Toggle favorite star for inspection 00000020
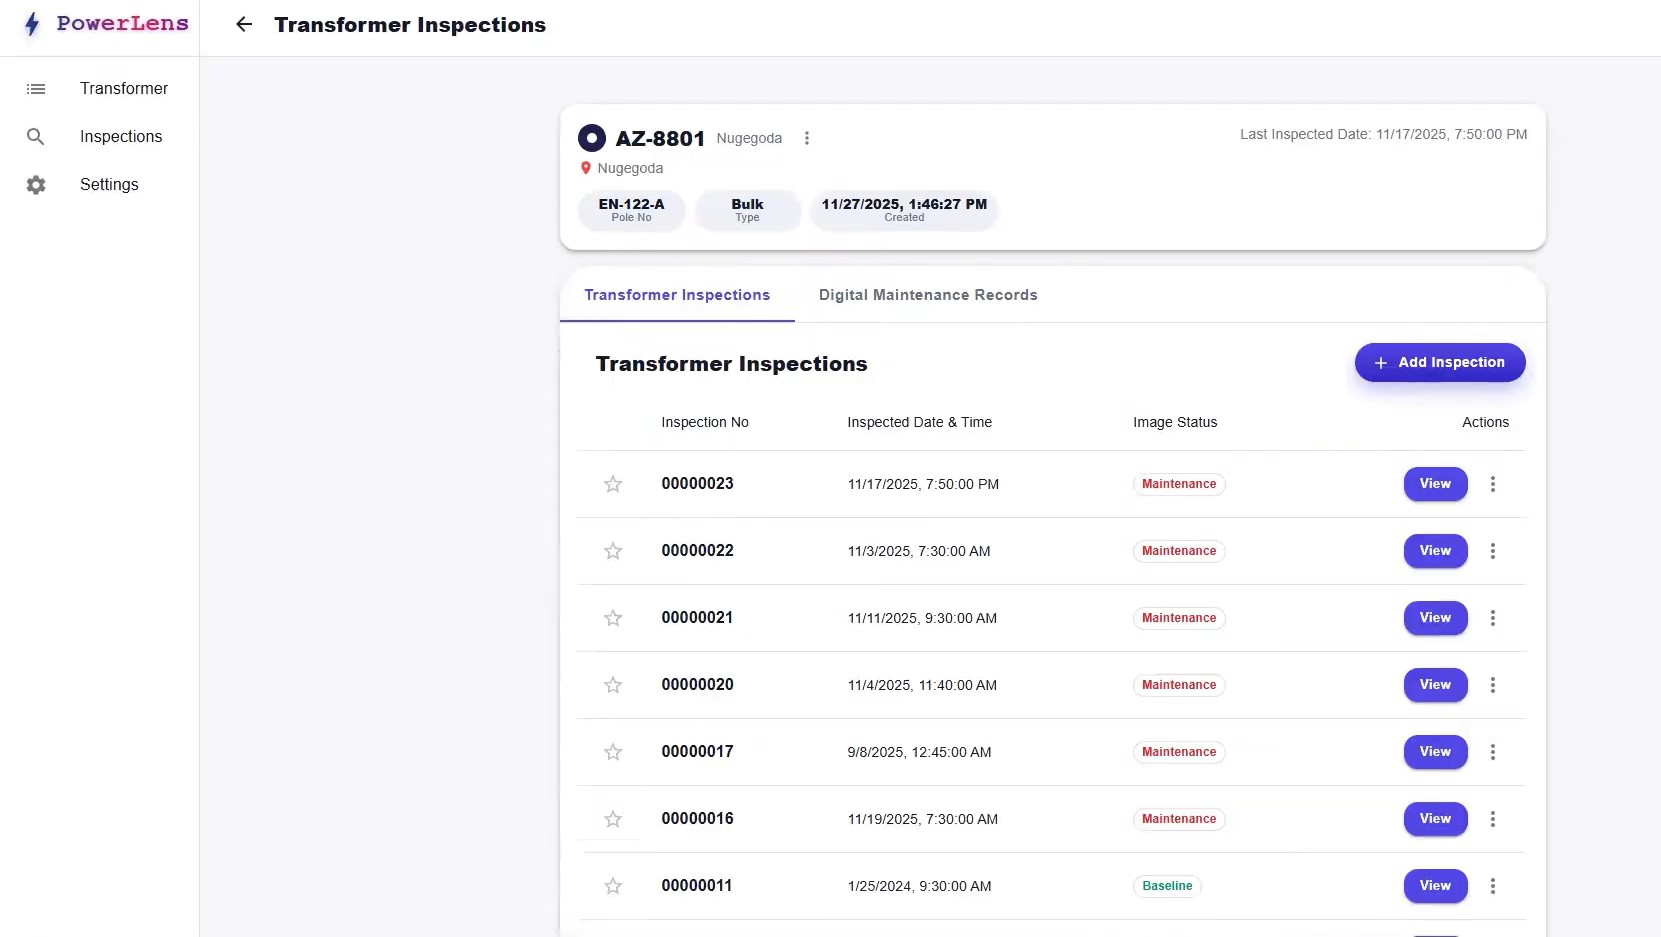The image size is (1661, 937). click(x=613, y=685)
